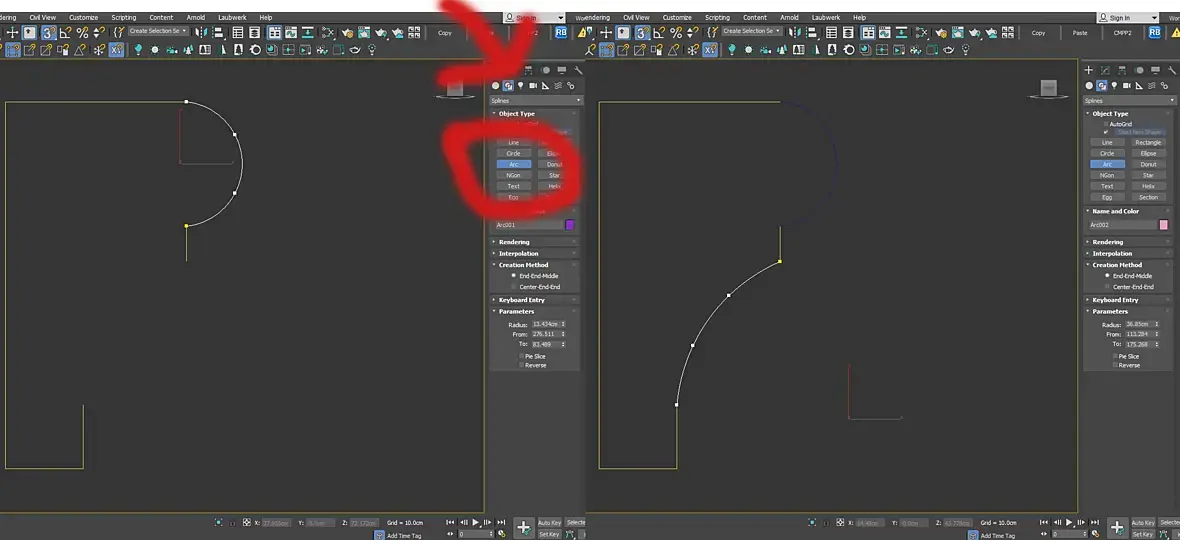Click Mirror tool in right window toolbar
This screenshot has height=540, width=1180.
794,32
